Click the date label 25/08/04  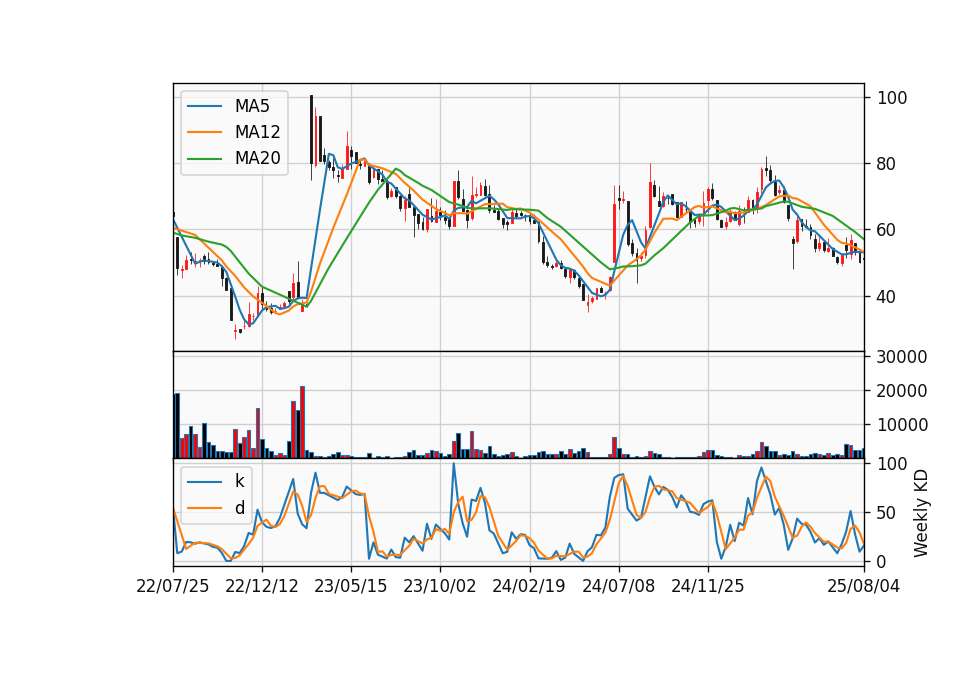click(864, 586)
